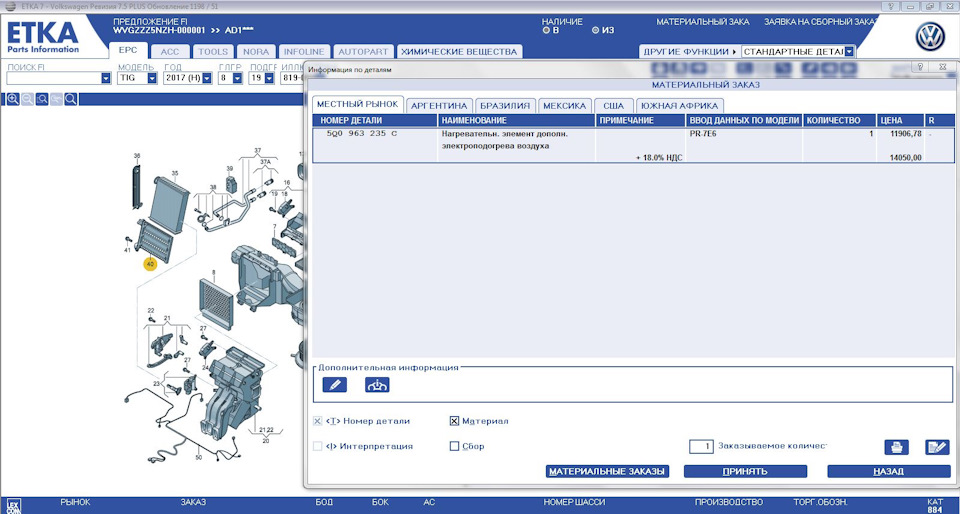Click the ПРОИЗВОДСТВО status bar entry
The width and height of the screenshot is (960, 514).
click(x=729, y=502)
